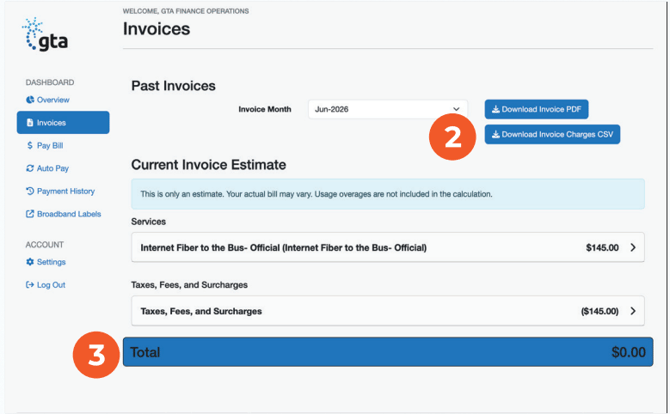
Task: Click the $0.00 total amount
Action: click(x=628, y=352)
